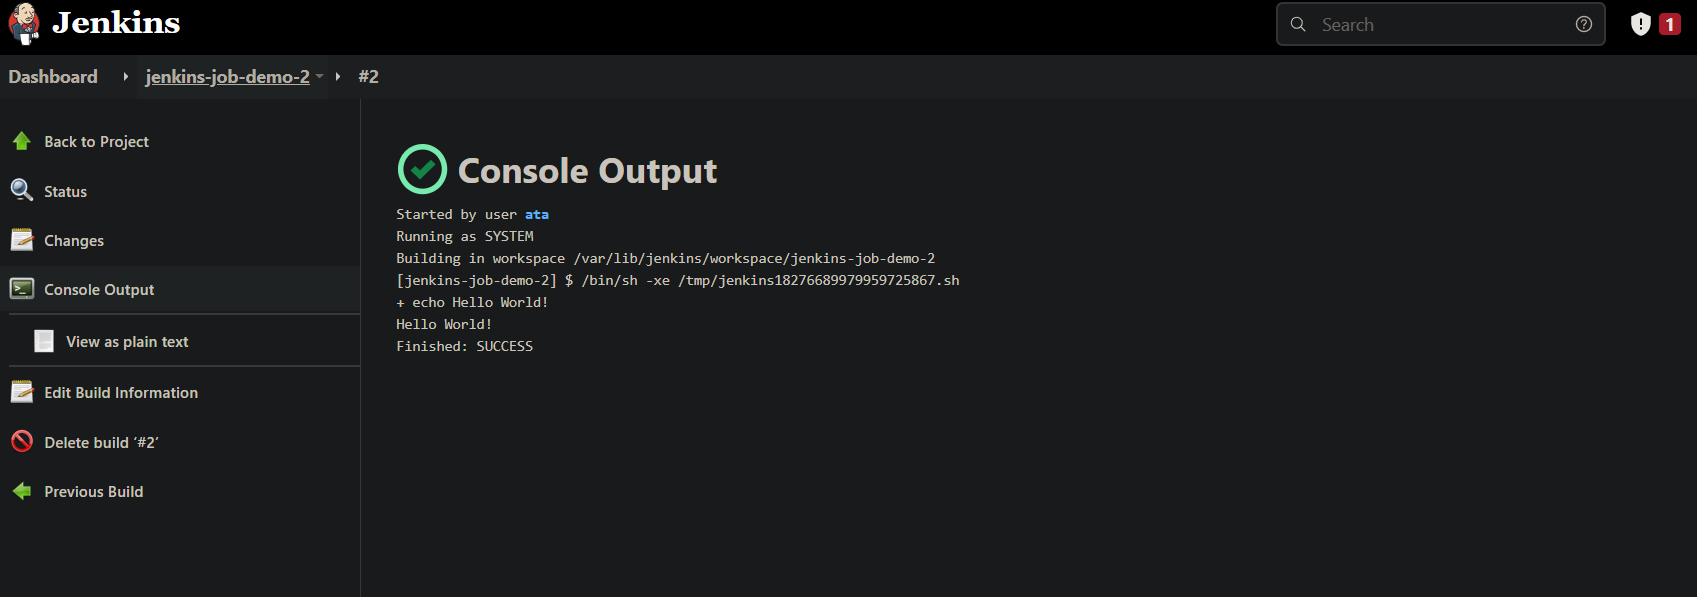Screen dimensions: 1697x597
Task: Expand the breadcrumb arrow after Dashboard
Action: point(125,76)
